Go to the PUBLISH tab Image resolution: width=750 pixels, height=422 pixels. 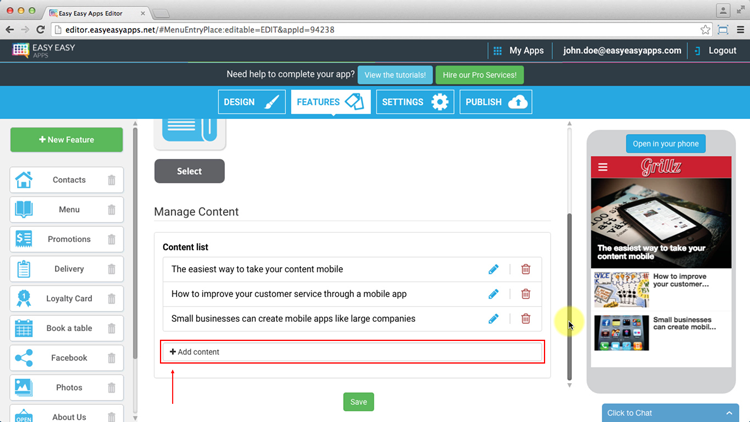click(495, 102)
